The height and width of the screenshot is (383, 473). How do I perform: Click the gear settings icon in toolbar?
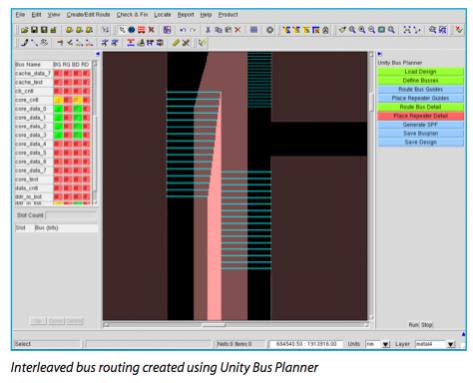[x=270, y=30]
